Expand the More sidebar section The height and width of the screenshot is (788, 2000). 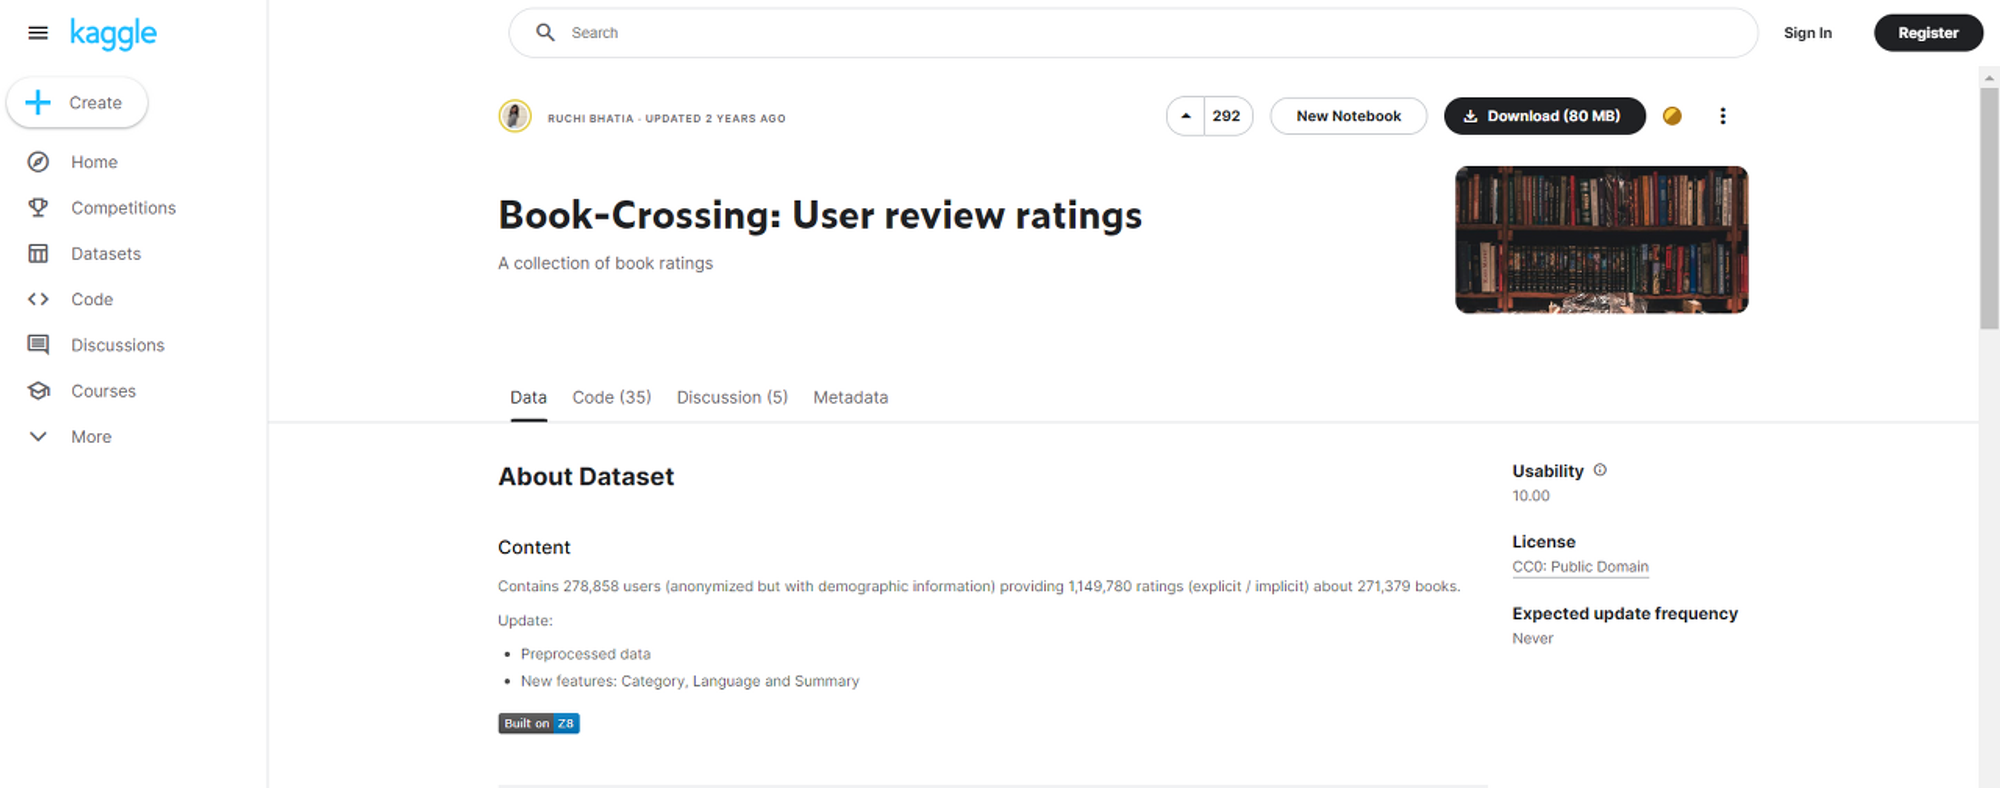70,437
